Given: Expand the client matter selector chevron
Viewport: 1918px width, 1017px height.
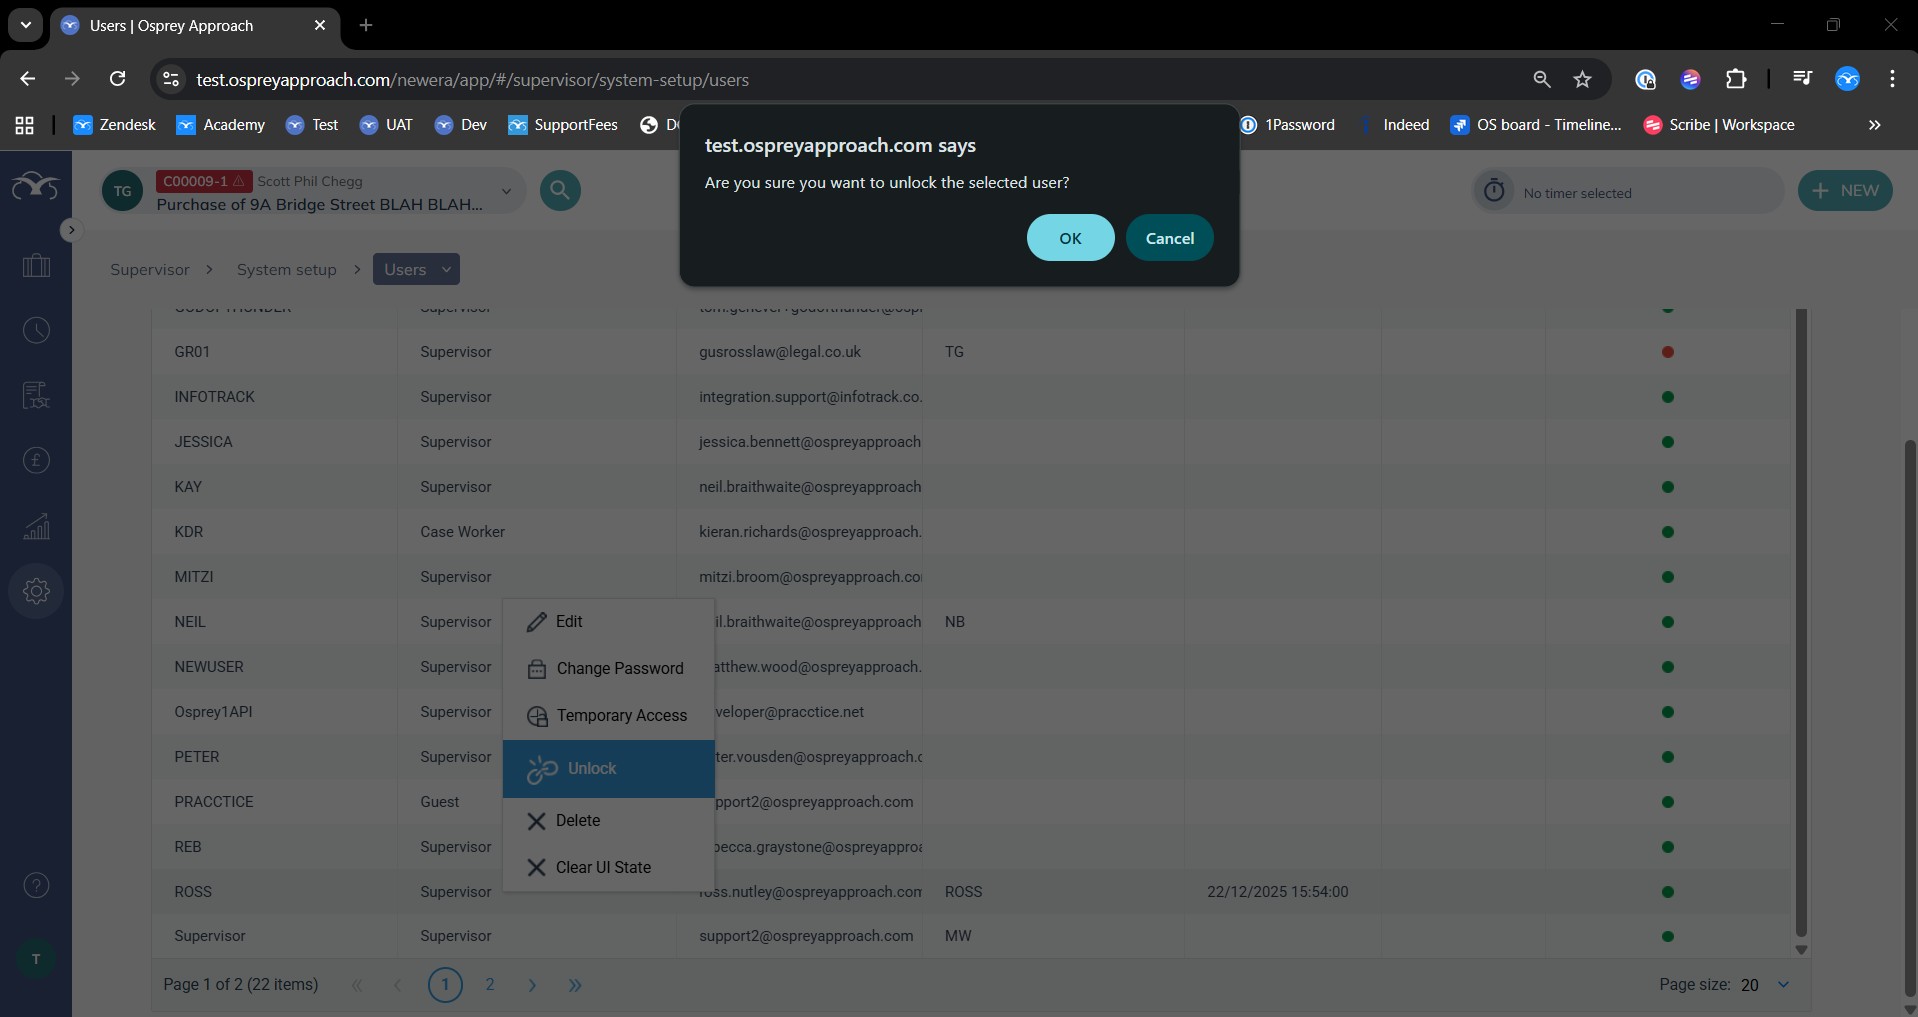Looking at the screenshot, I should click(x=506, y=191).
